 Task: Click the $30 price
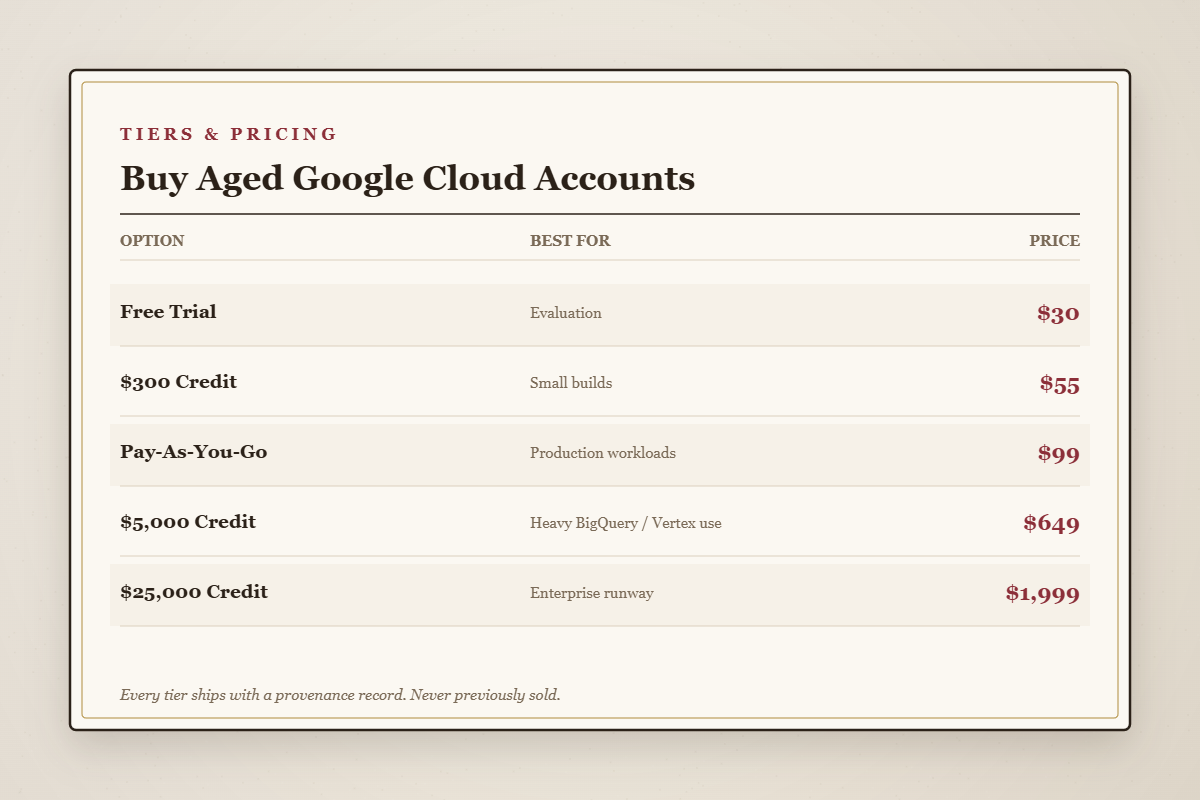coord(1058,313)
